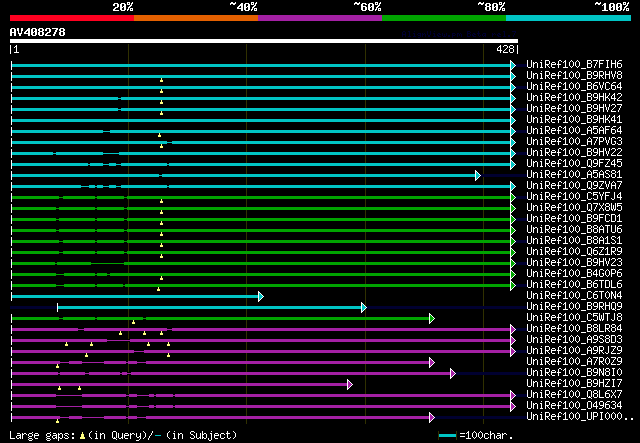Click the green arrowhead of the C5YFJ4 row

(x=513, y=198)
